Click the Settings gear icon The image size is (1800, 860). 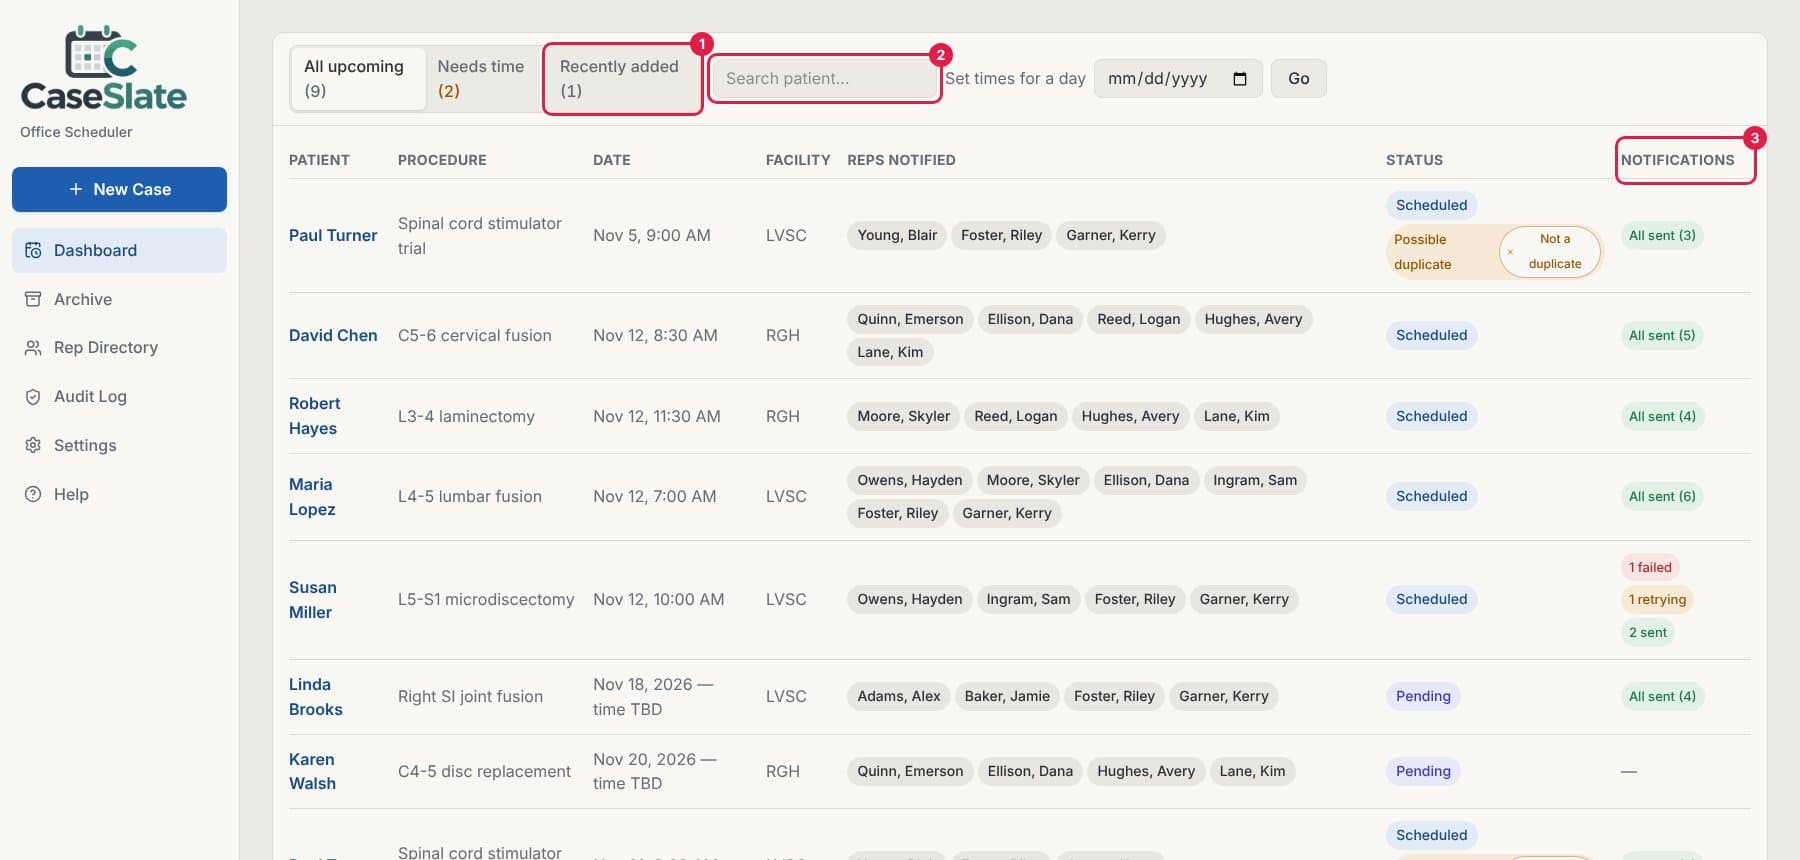coord(33,445)
